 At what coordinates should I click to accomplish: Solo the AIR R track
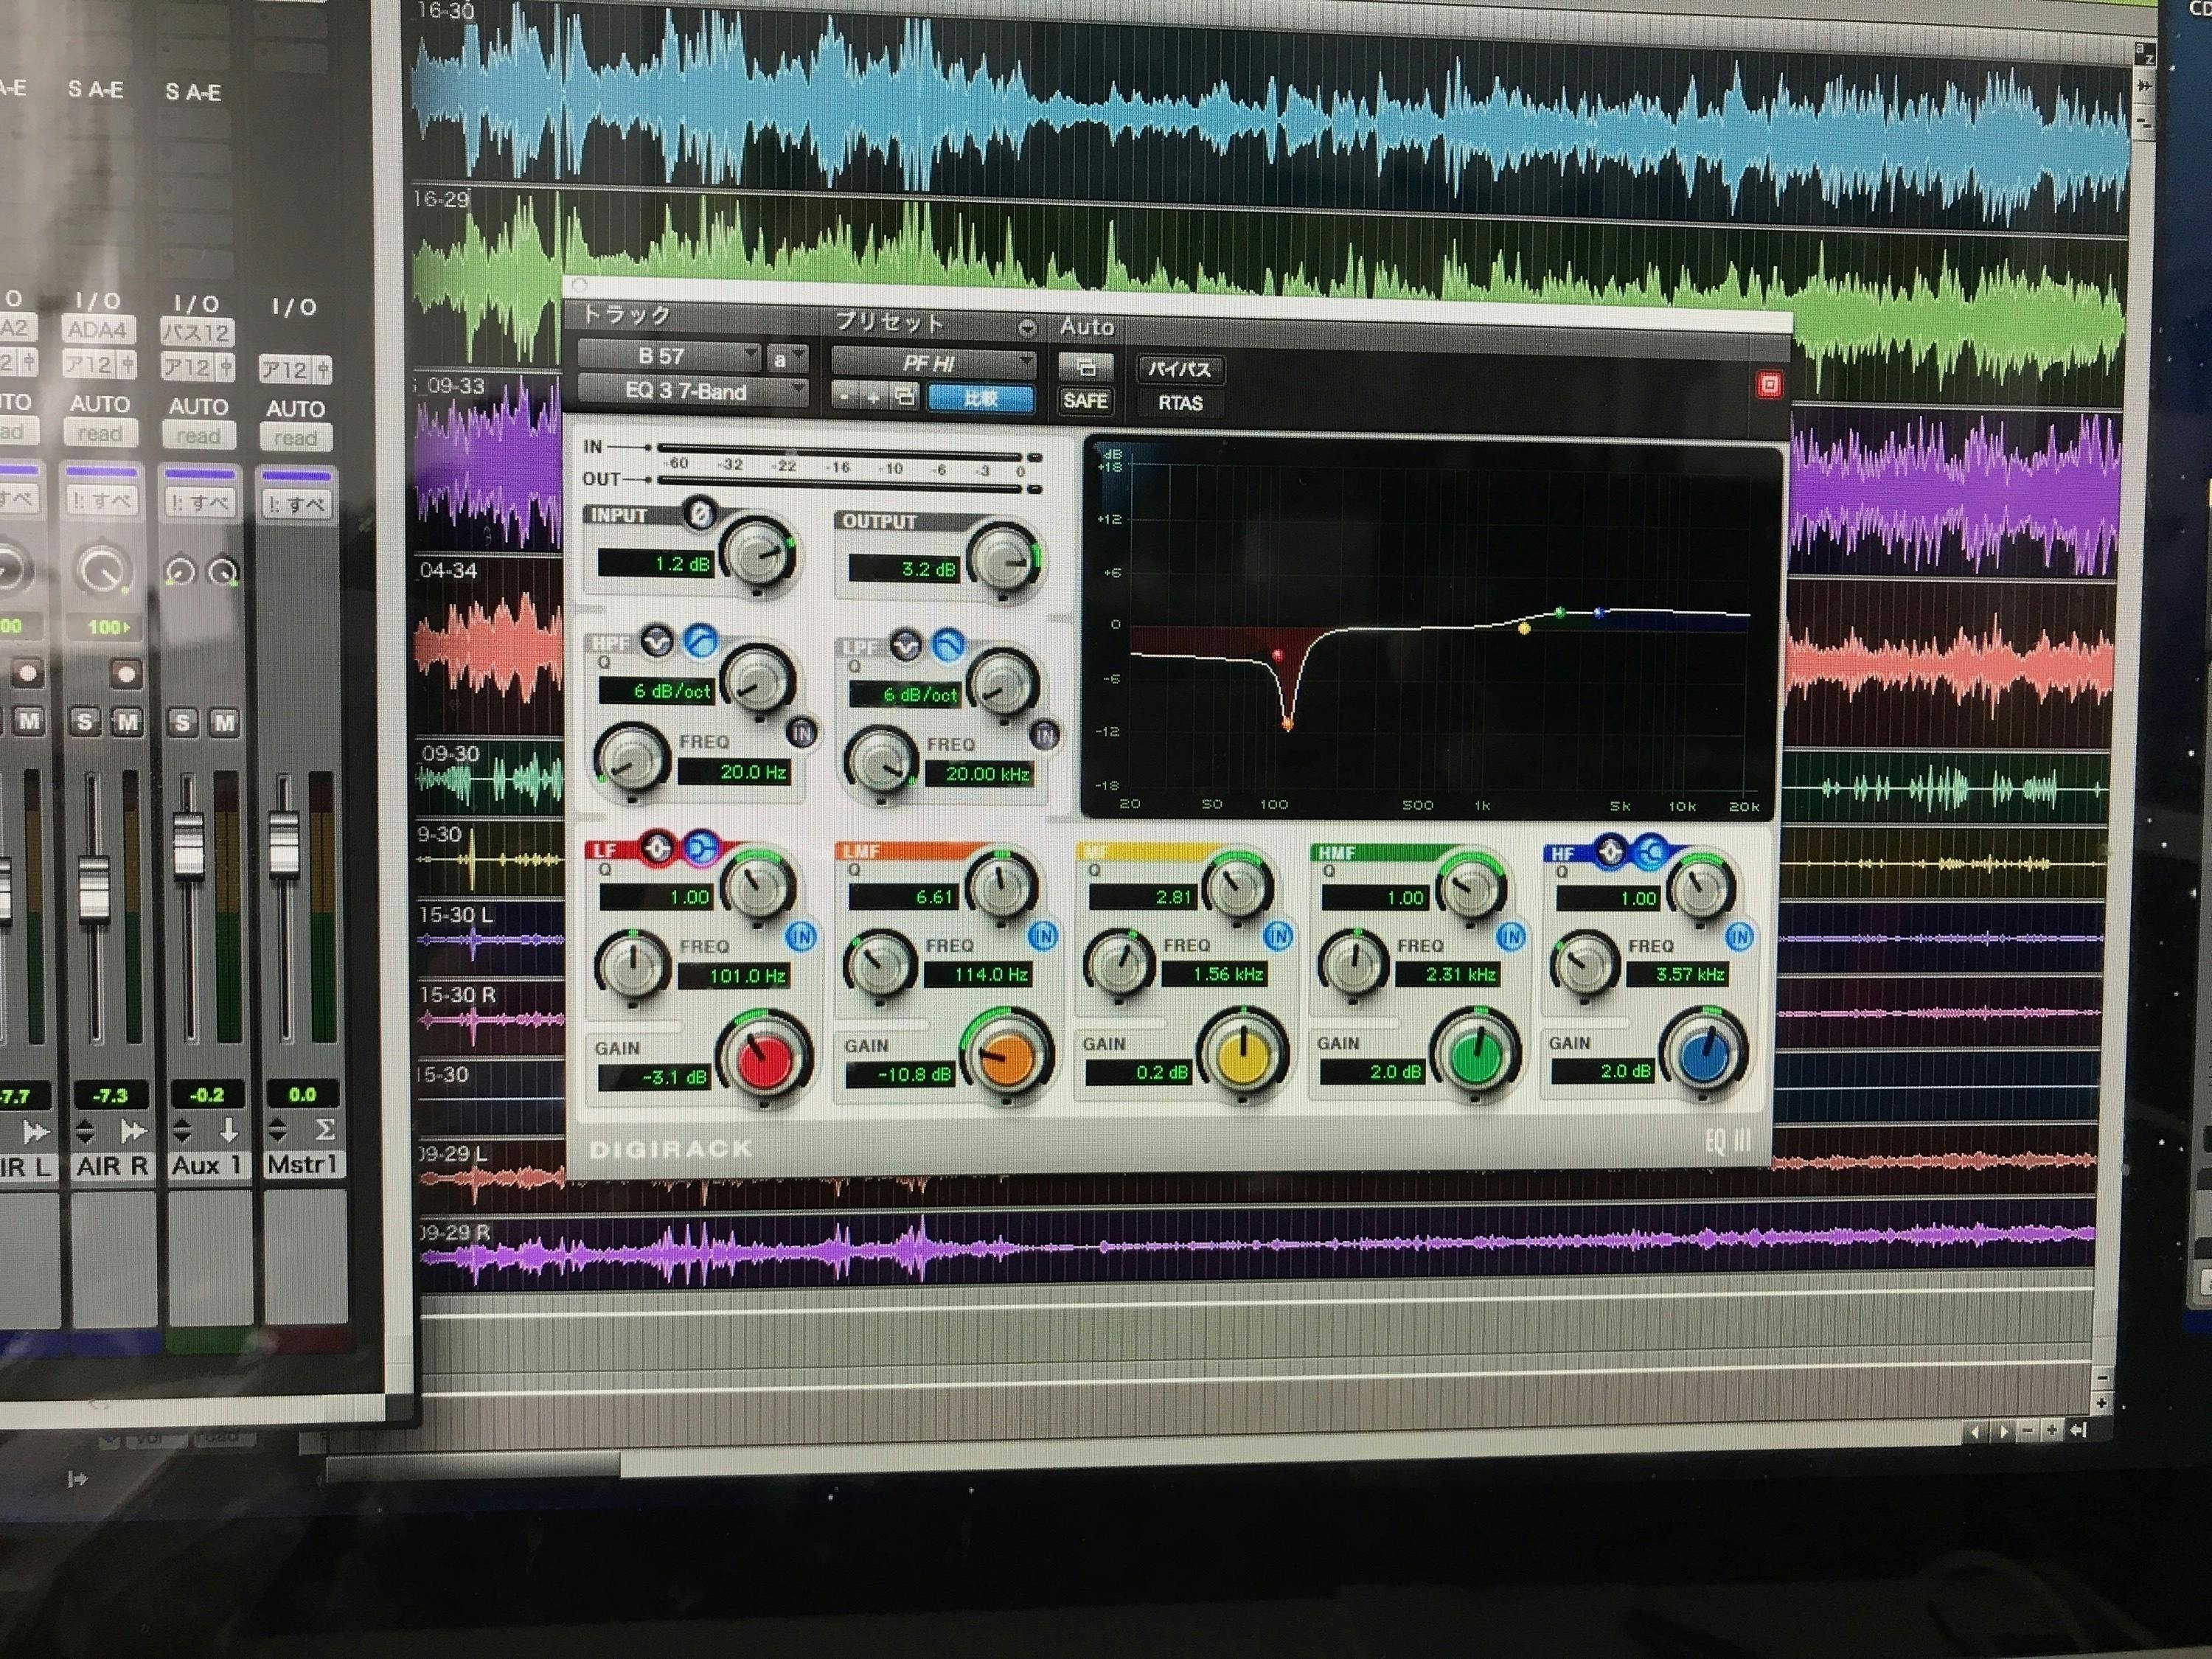[86, 722]
